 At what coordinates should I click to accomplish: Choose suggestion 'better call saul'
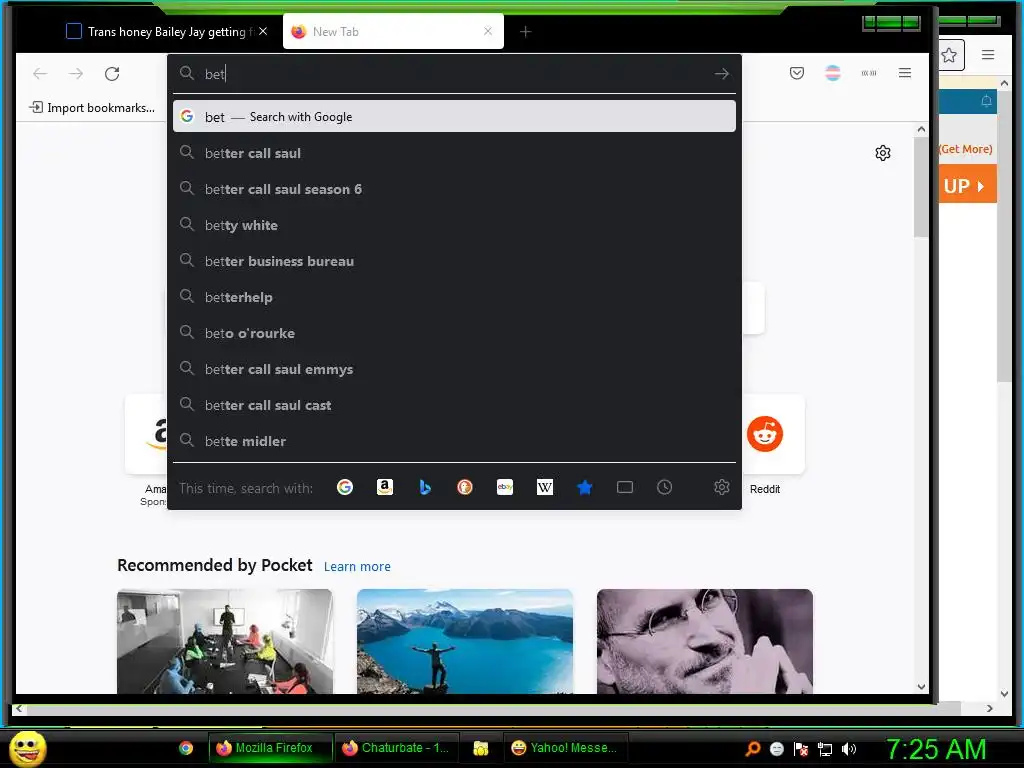[454, 153]
